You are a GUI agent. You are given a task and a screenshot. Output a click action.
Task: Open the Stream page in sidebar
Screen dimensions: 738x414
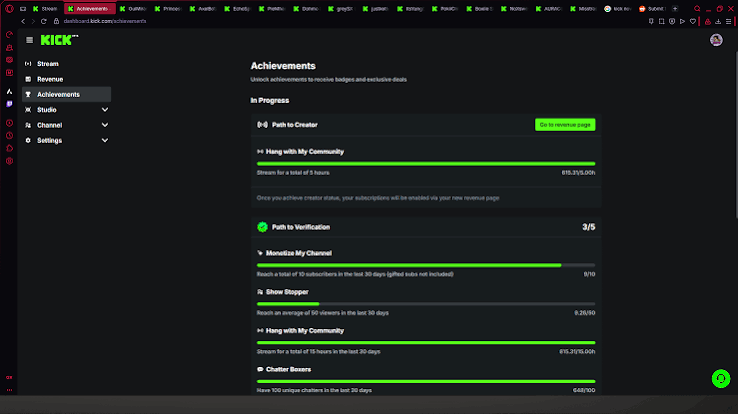click(x=66, y=64)
